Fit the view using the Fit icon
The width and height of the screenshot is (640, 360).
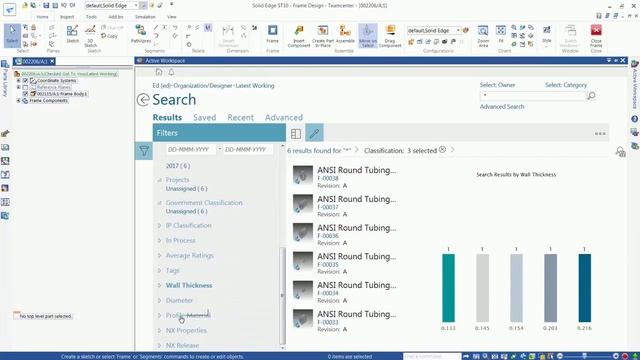[x=501, y=33]
